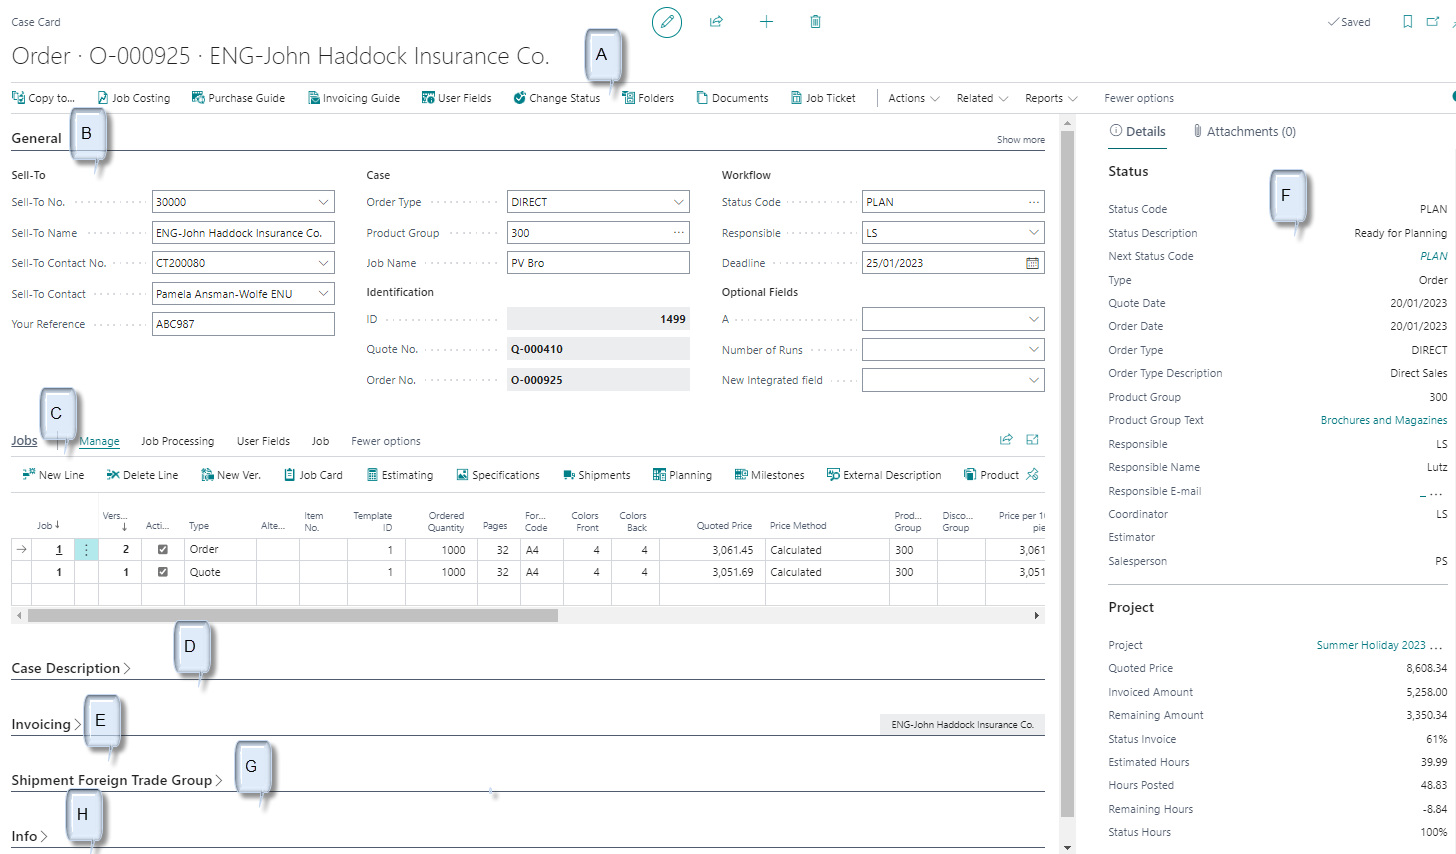
Task: Open Brochures and Magazines link
Action: (x=1383, y=420)
